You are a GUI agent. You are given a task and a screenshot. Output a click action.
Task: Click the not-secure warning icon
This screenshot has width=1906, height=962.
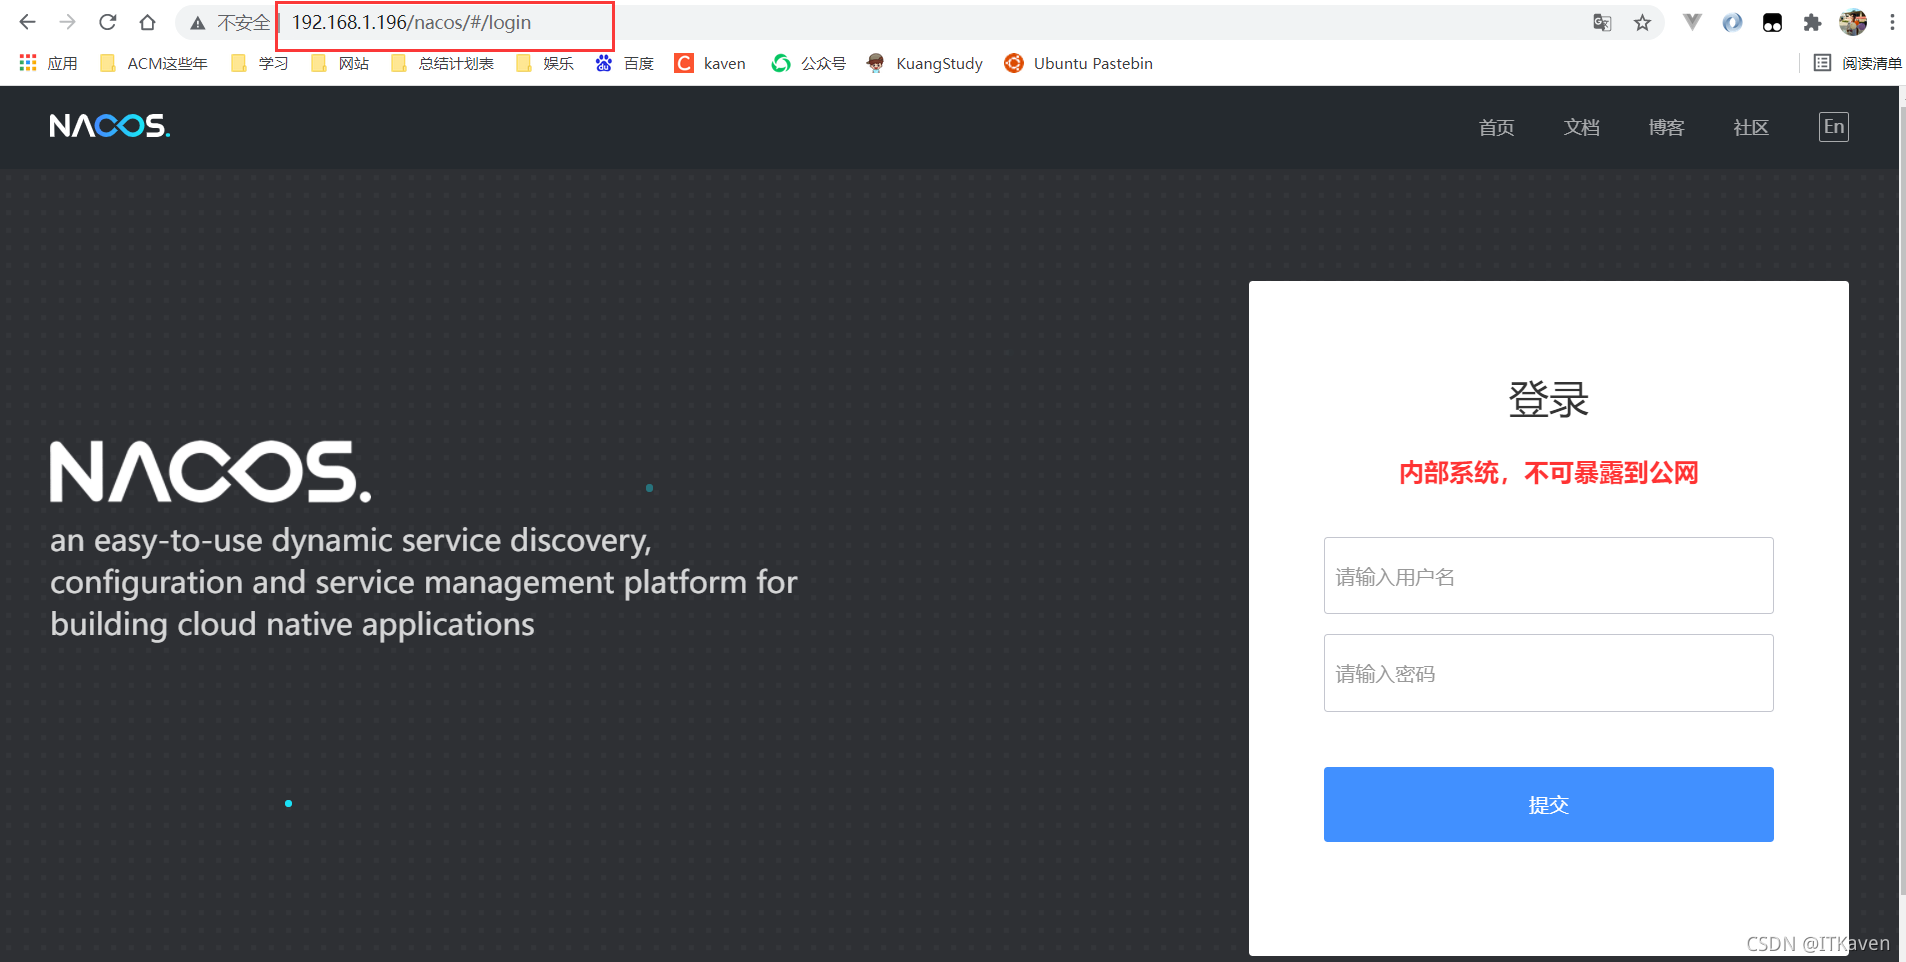(x=198, y=23)
